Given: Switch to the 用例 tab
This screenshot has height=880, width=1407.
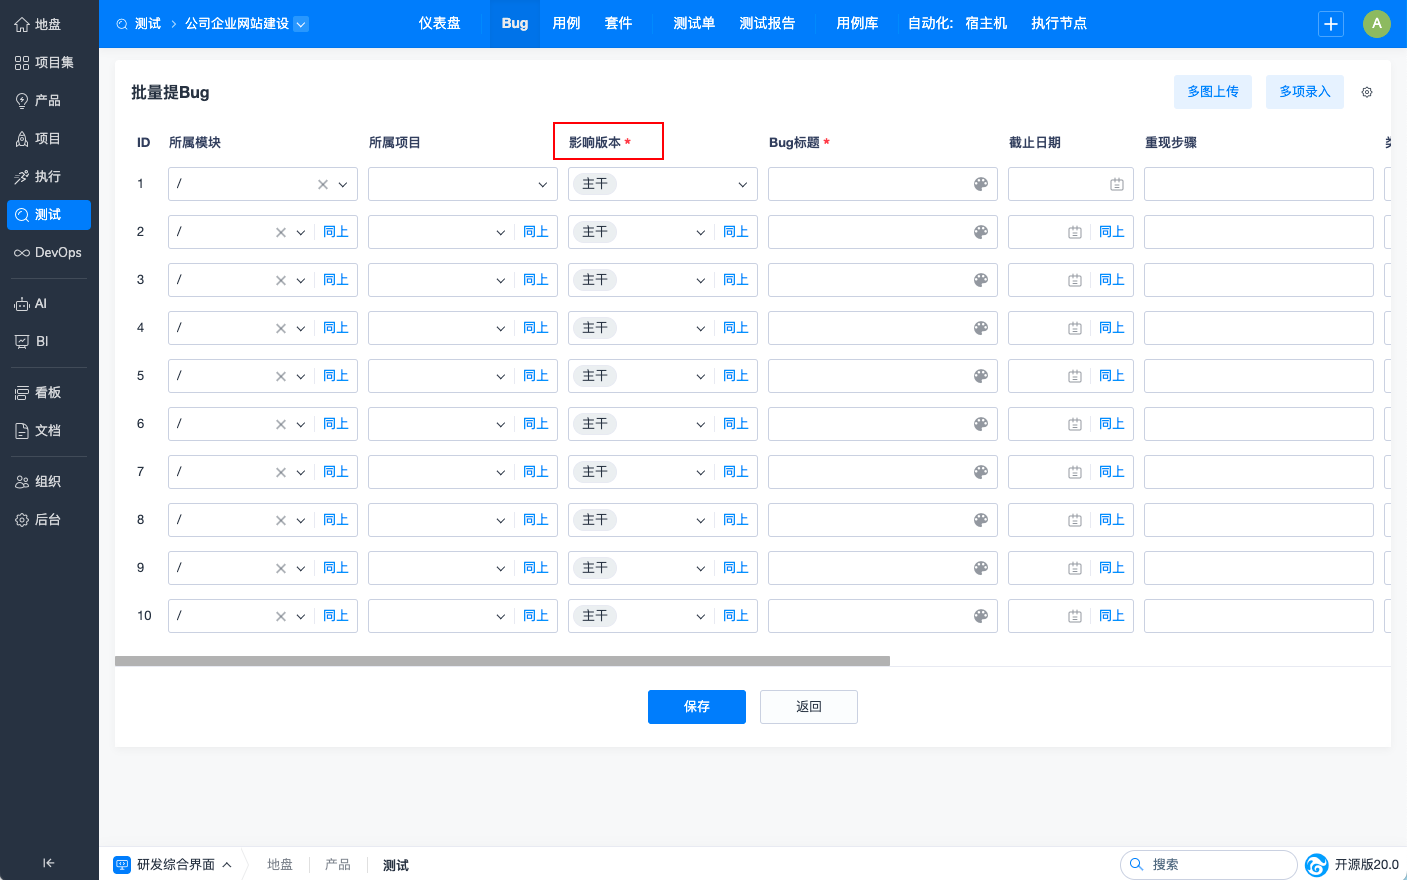Looking at the screenshot, I should pyautogui.click(x=567, y=24).
